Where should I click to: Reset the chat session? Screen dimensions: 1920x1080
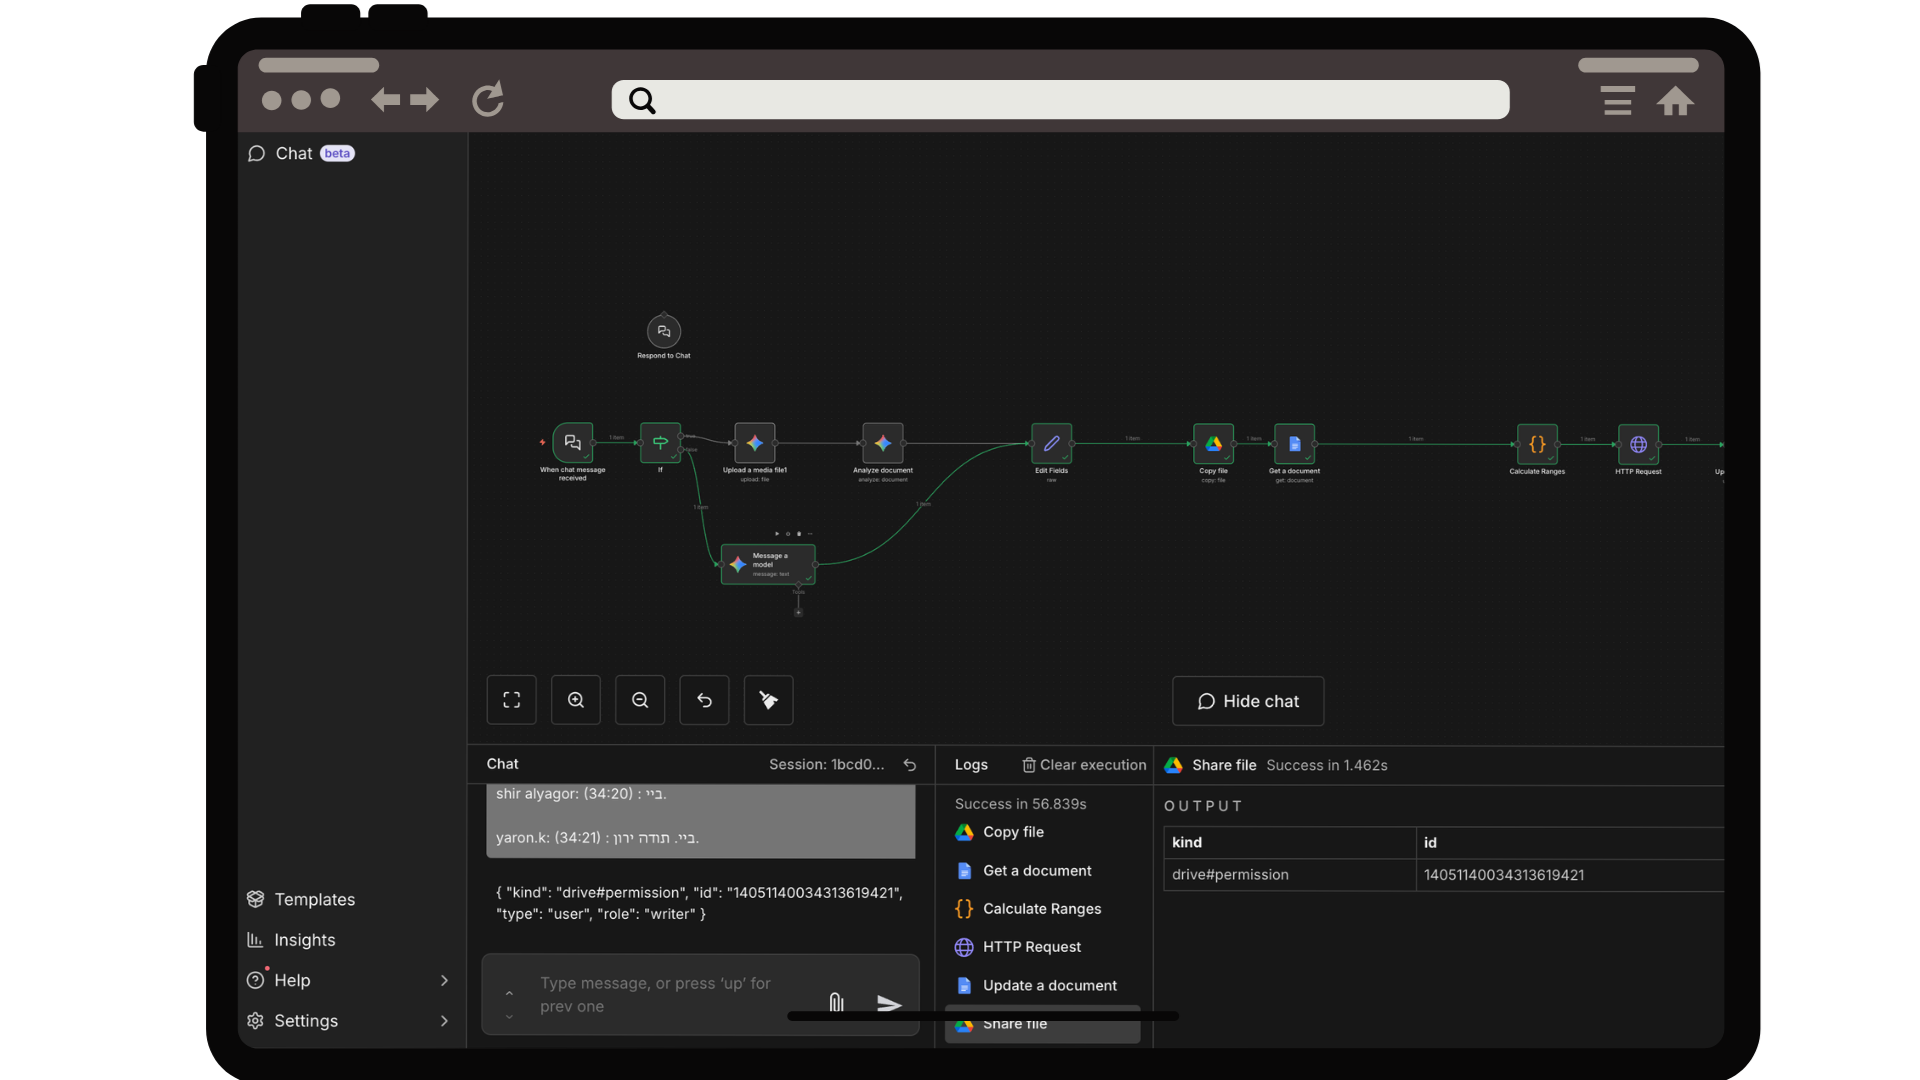tap(910, 765)
